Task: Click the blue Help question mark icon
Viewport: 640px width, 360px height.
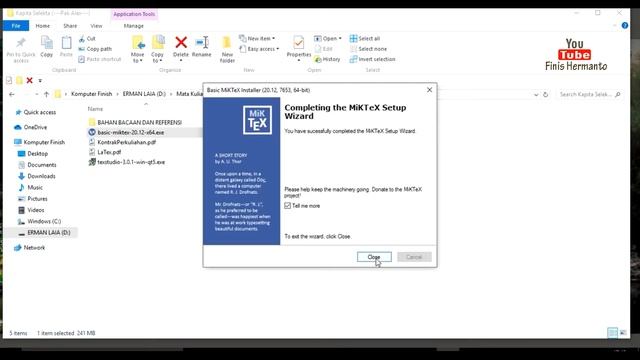Action: point(625,25)
